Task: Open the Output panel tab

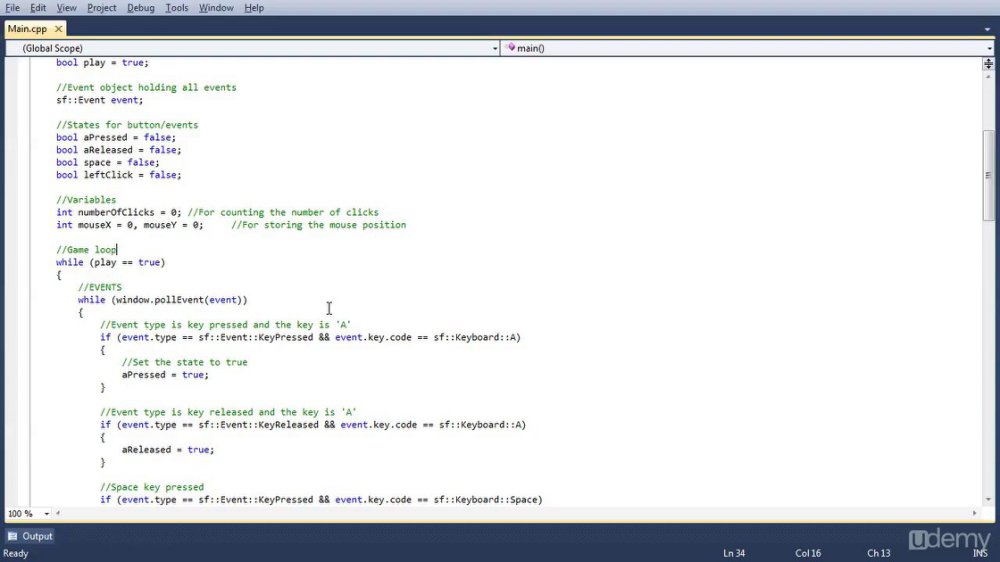Action: (30, 536)
